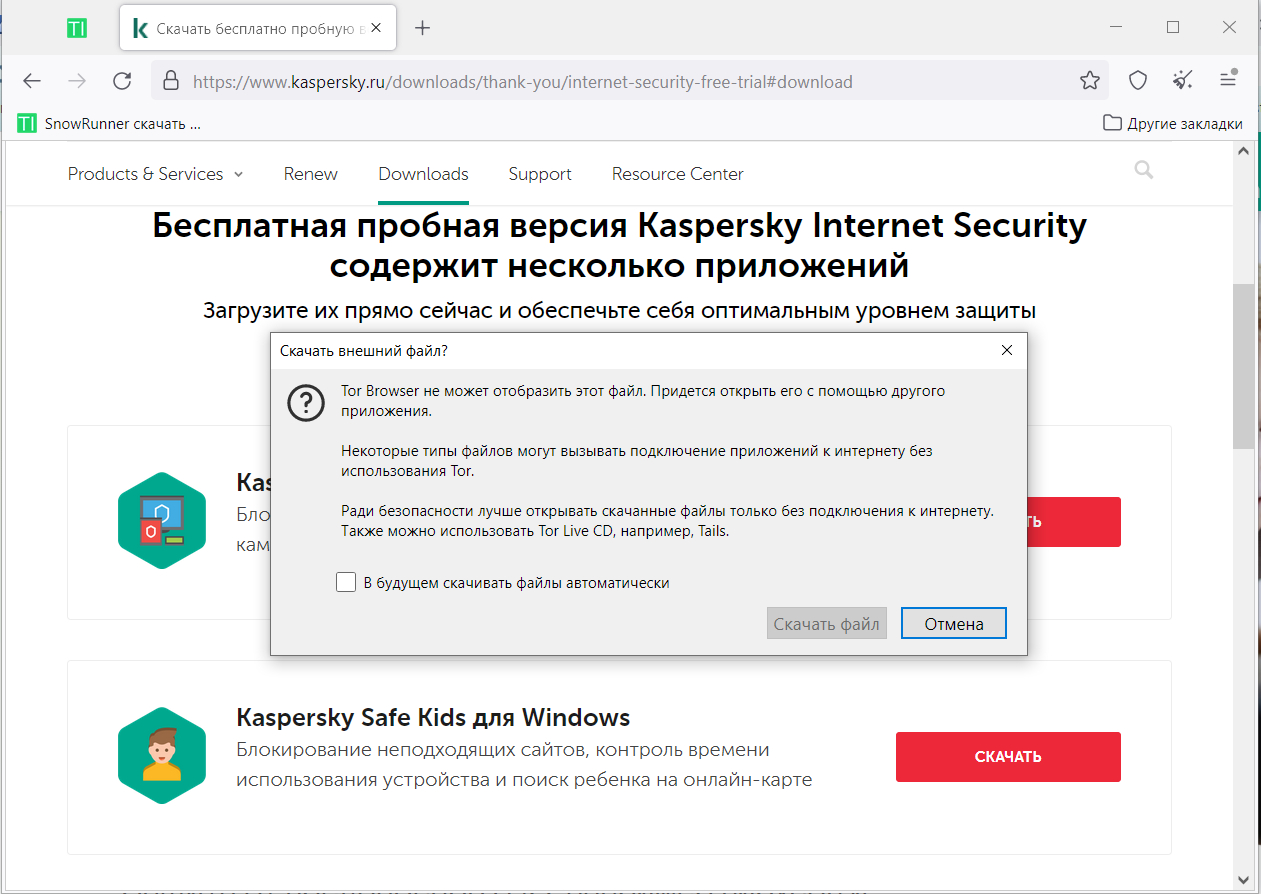
Task: Close the download dialog with X
Action: (x=1007, y=351)
